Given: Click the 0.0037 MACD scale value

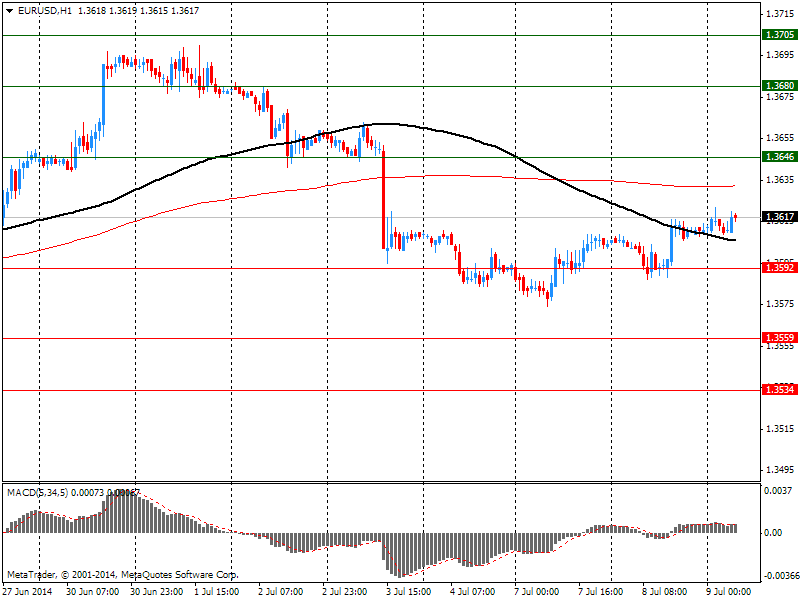Looking at the screenshot, I should click(x=778, y=490).
